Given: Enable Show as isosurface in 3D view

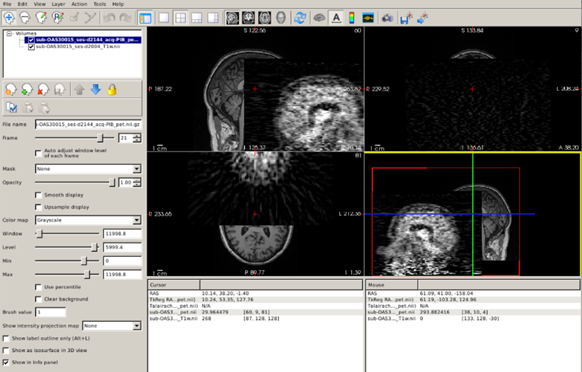Looking at the screenshot, I should click(x=6, y=350).
